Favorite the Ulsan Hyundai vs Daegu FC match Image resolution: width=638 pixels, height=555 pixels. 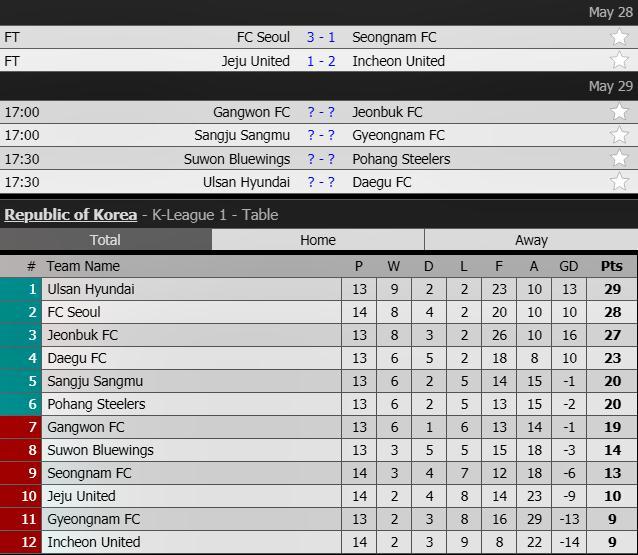click(620, 182)
